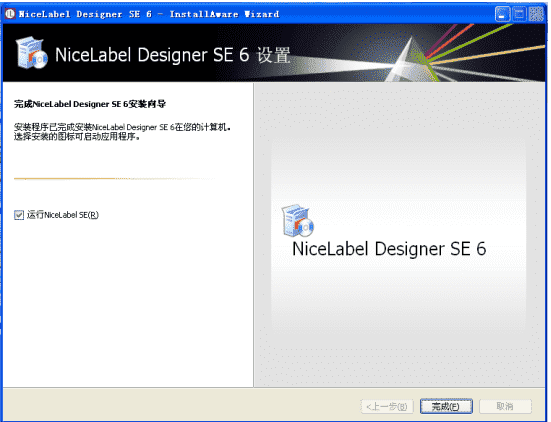Click the heading 完成NiceLabel Designer SE 6安装向导
The height and width of the screenshot is (422, 551).
point(90,104)
